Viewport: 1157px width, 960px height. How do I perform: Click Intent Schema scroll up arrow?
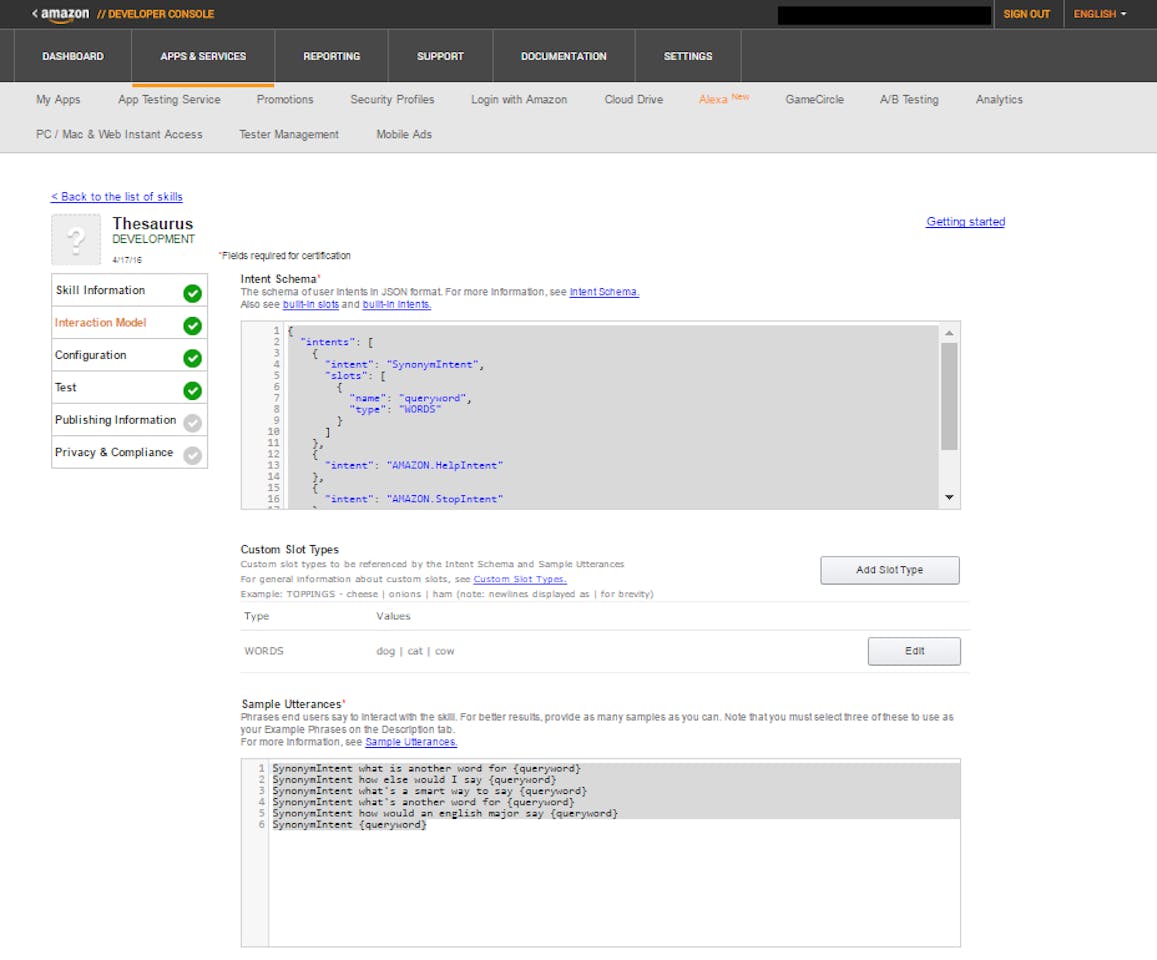(x=949, y=333)
